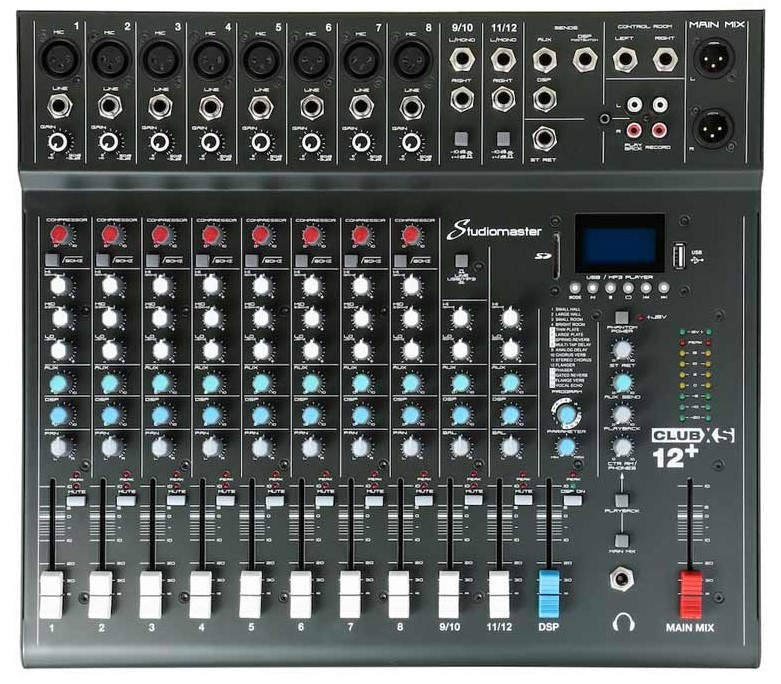Click the DSP PARAMETER knob
Screen dimensions: 781x684
[565, 447]
